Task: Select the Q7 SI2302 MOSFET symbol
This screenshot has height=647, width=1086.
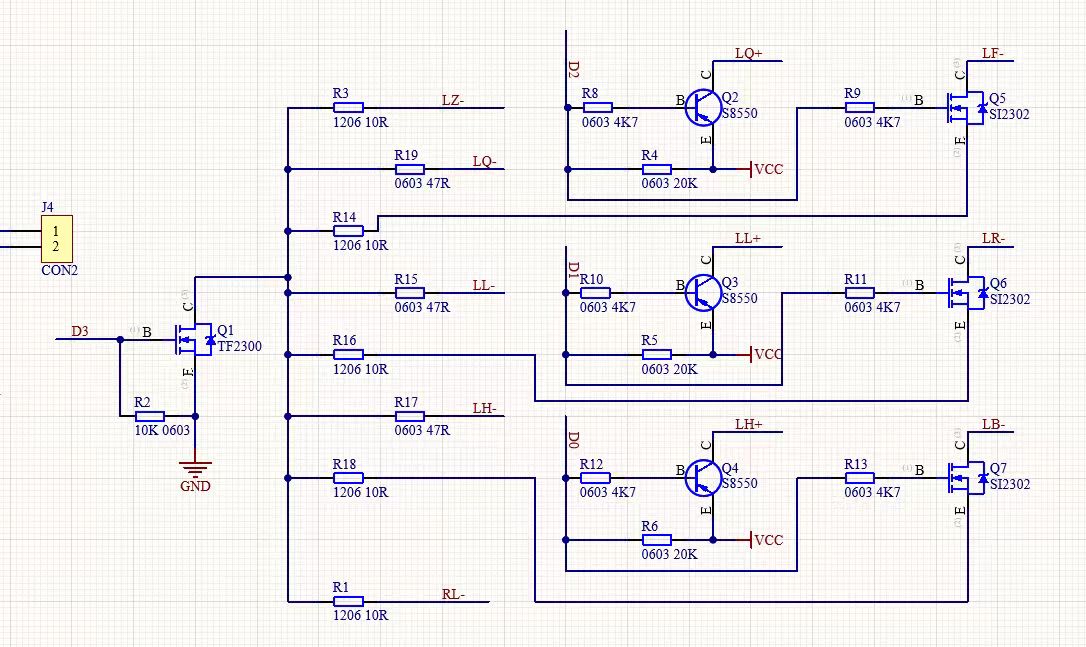Action: click(964, 478)
